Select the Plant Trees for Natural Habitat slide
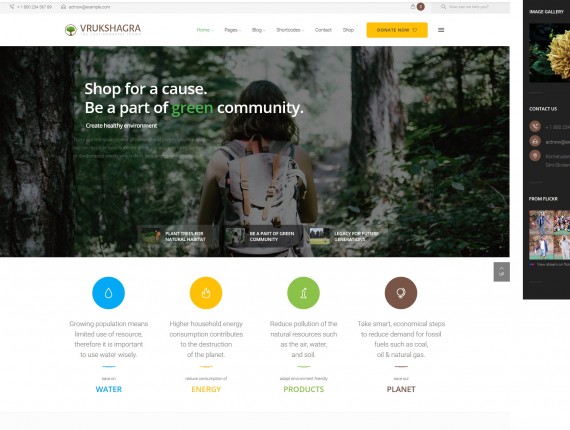This screenshot has width=570, height=430. tap(177, 236)
